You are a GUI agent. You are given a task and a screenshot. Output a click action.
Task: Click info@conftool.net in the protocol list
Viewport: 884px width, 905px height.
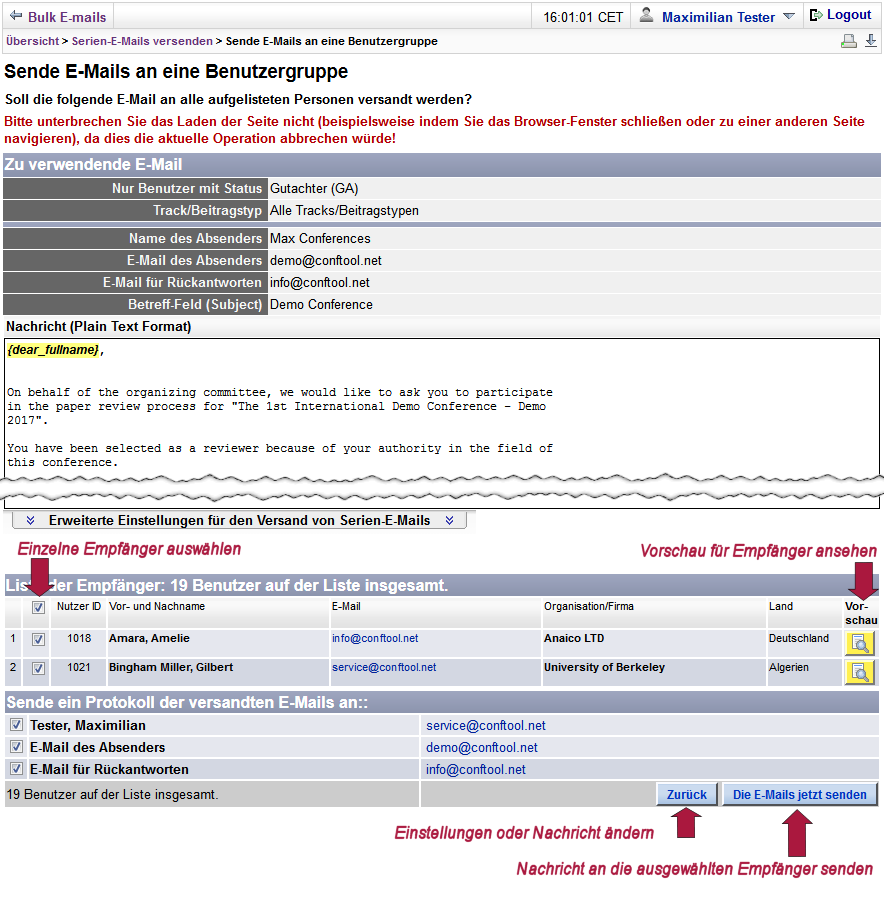pyautogui.click(x=476, y=769)
